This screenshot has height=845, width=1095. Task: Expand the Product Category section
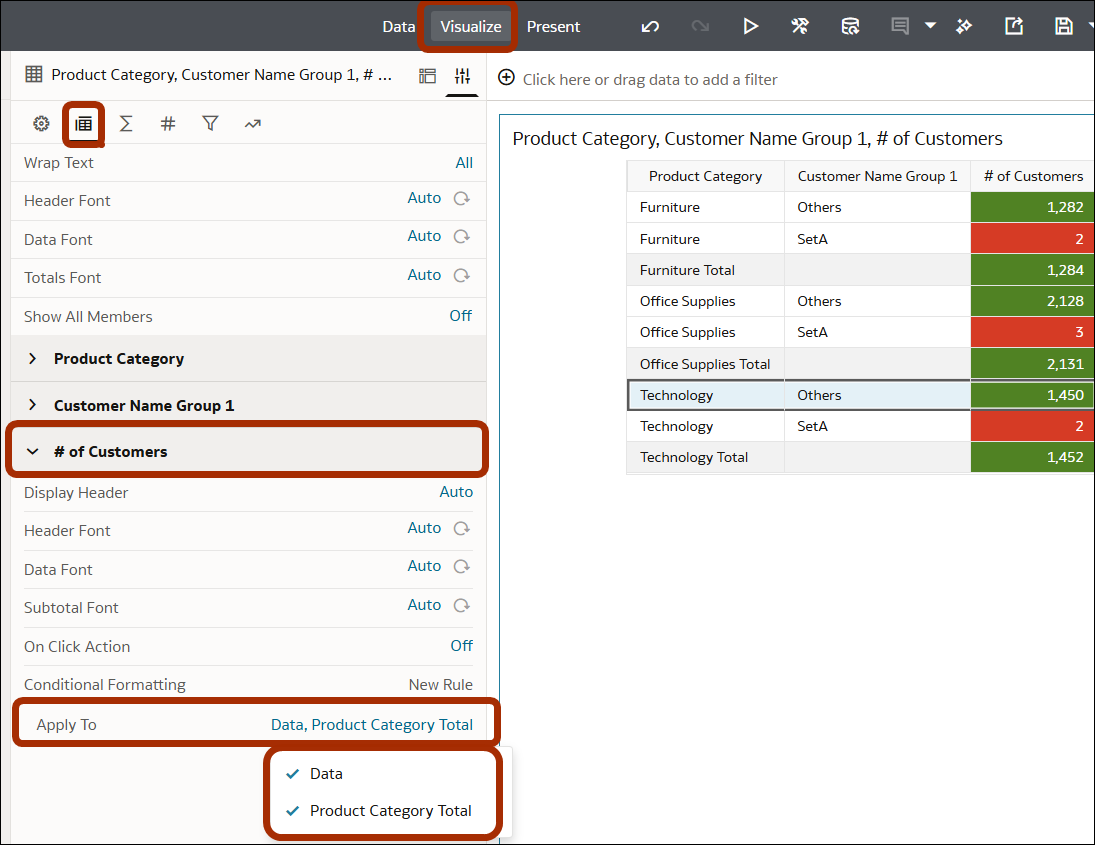(x=119, y=359)
